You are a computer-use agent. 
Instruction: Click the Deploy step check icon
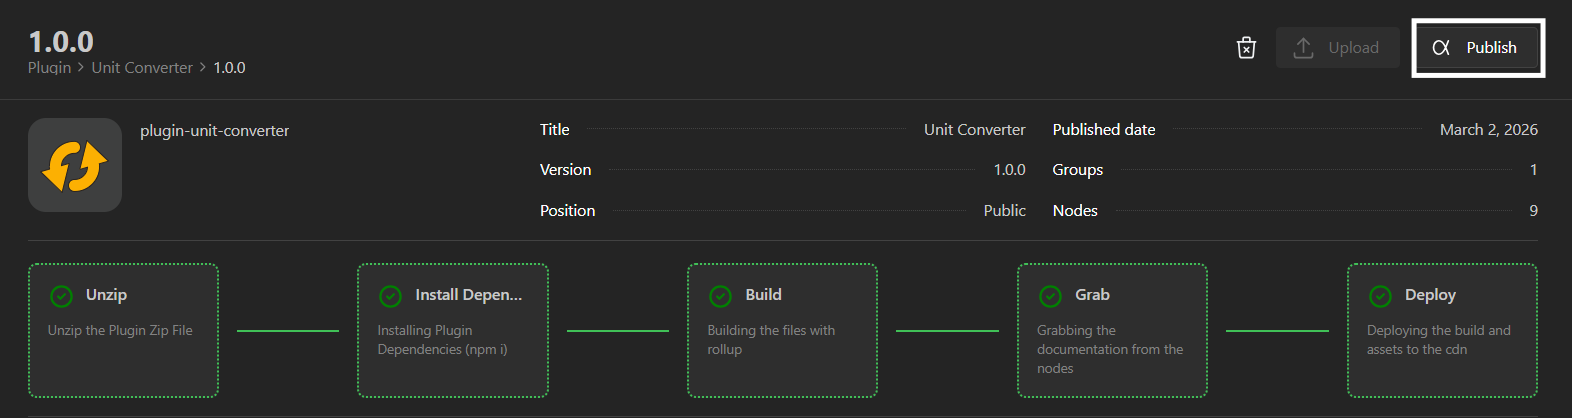1380,296
